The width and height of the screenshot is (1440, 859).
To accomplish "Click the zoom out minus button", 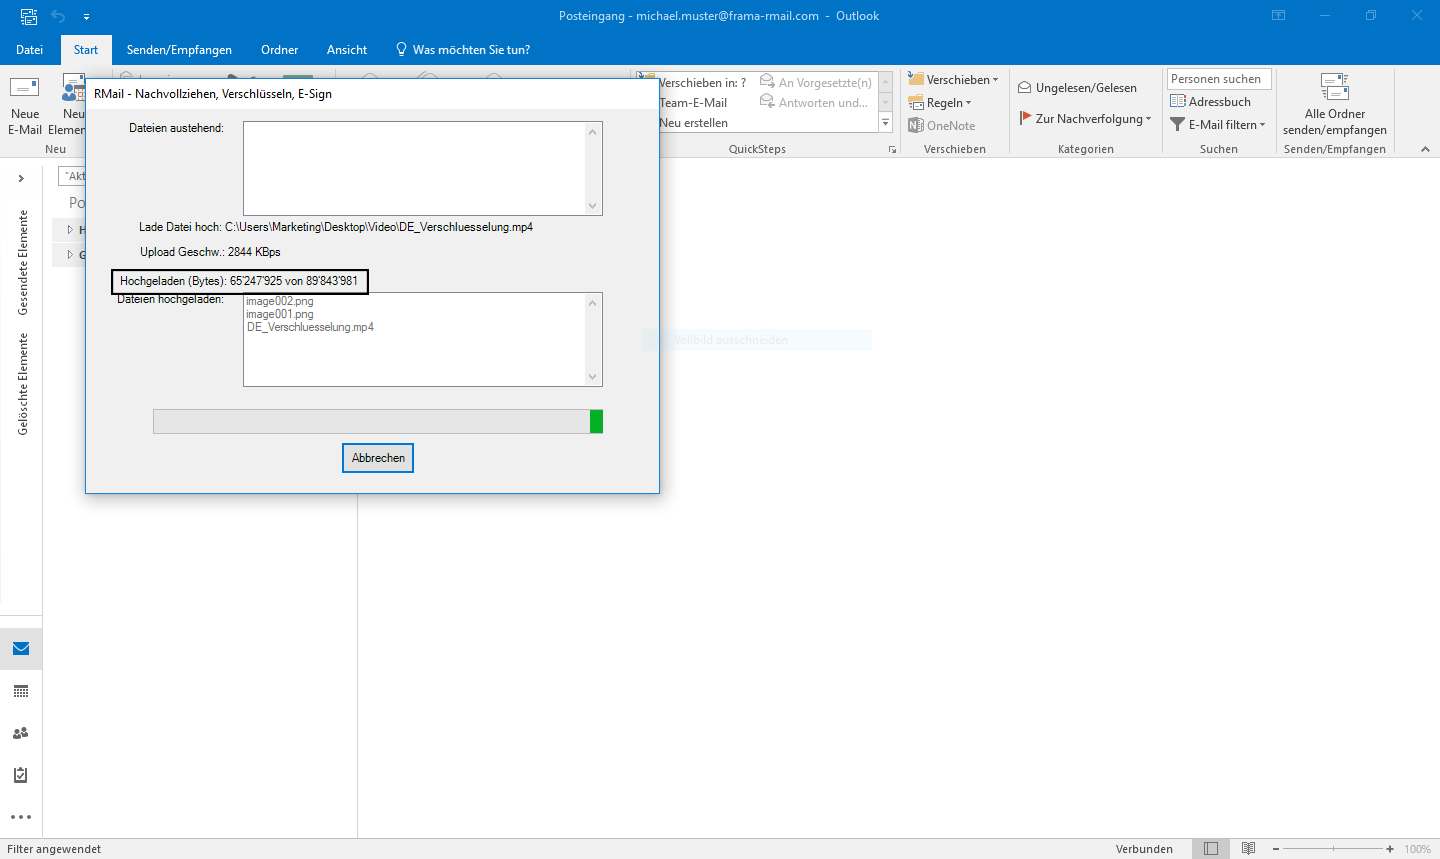I will click(x=1276, y=849).
